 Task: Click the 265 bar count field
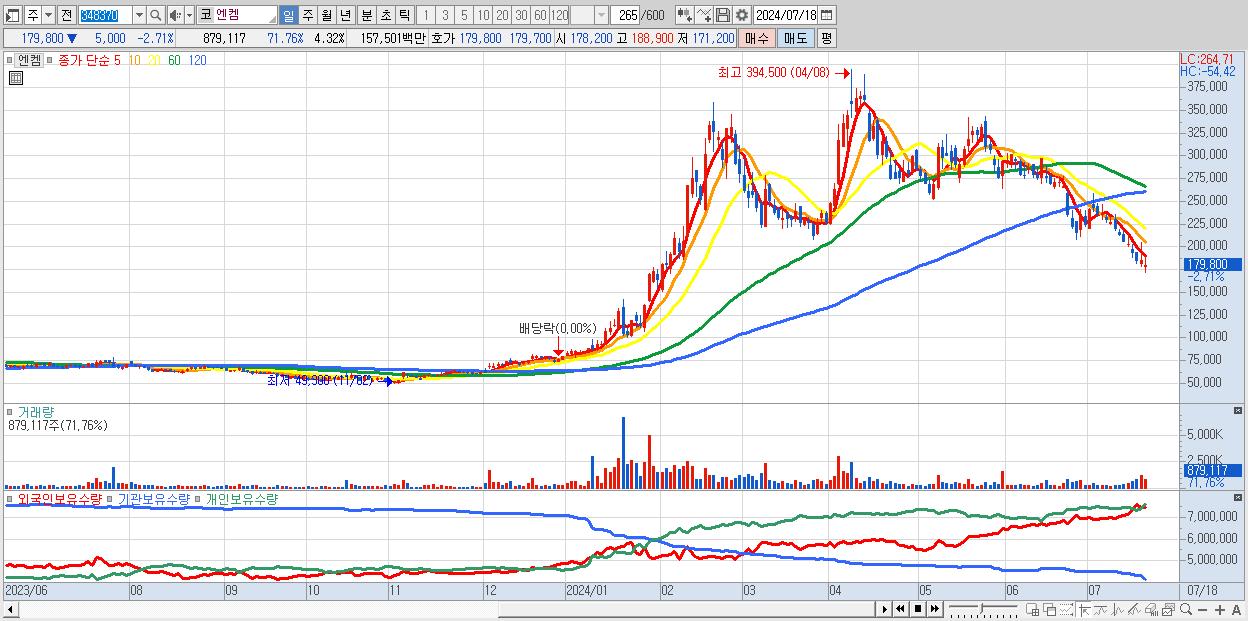tap(625, 15)
